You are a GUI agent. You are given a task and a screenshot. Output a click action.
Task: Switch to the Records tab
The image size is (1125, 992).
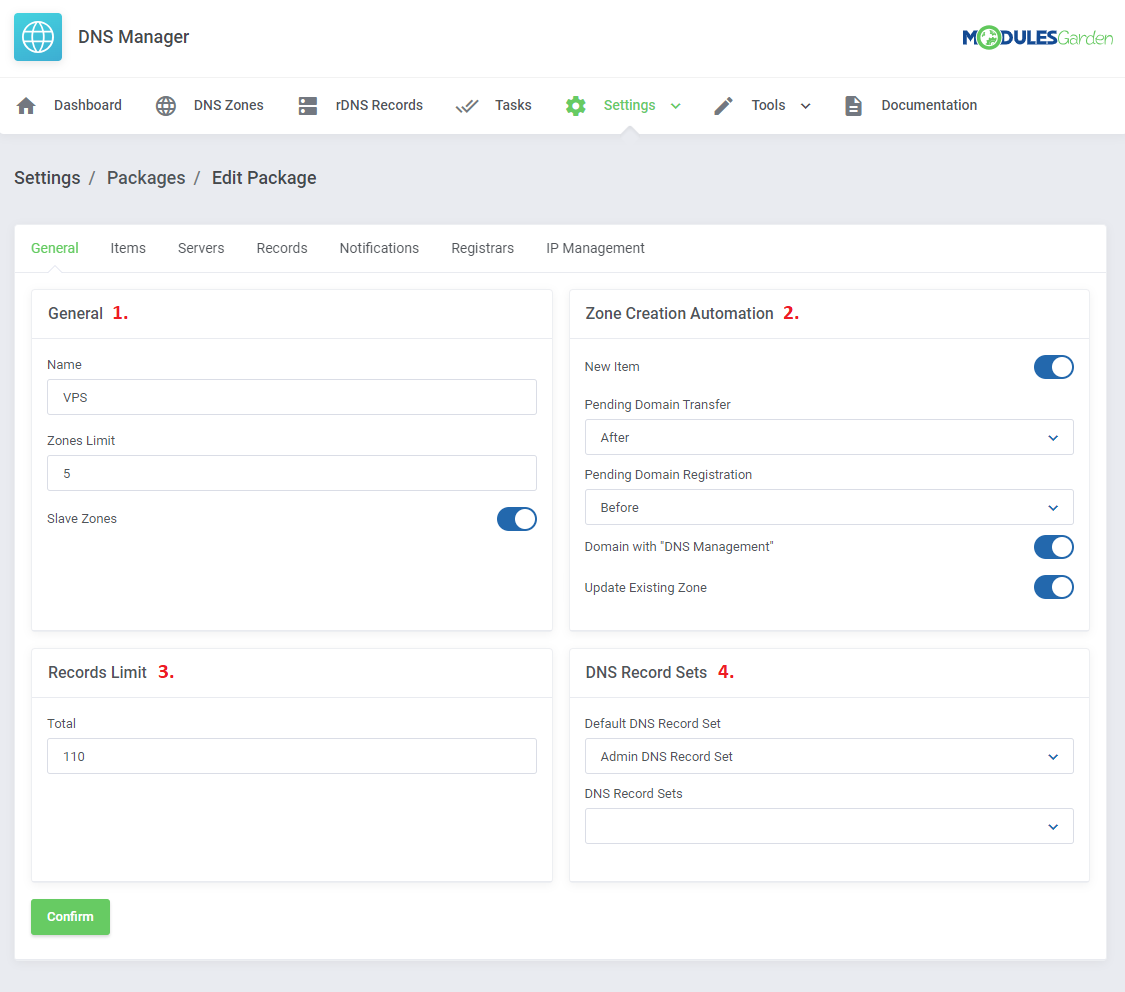point(282,248)
